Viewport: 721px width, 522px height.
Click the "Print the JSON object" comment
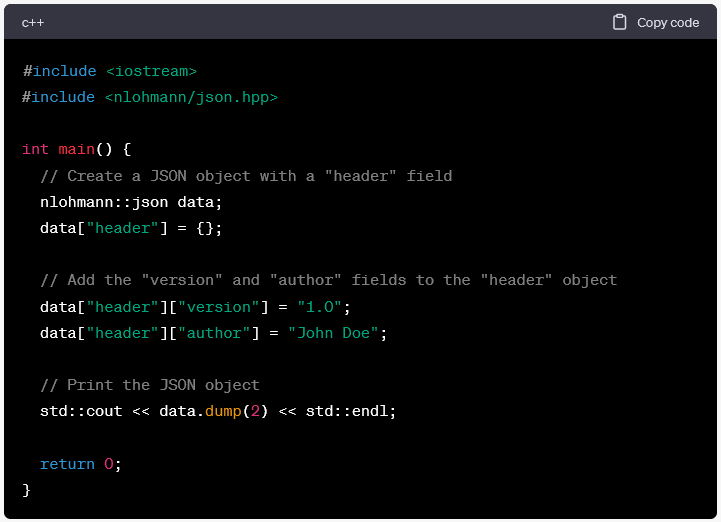click(x=150, y=385)
